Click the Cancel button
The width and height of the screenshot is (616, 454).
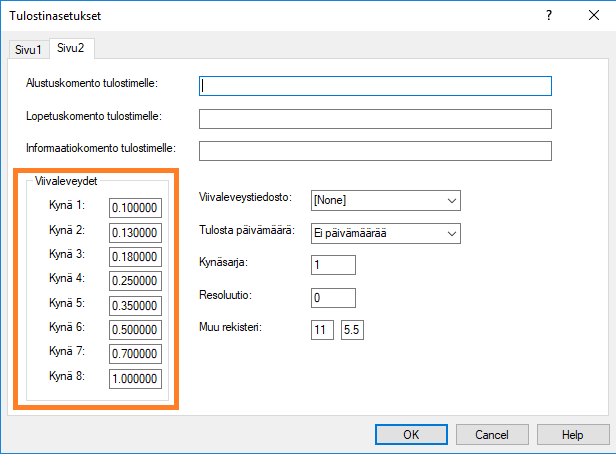[492, 435]
